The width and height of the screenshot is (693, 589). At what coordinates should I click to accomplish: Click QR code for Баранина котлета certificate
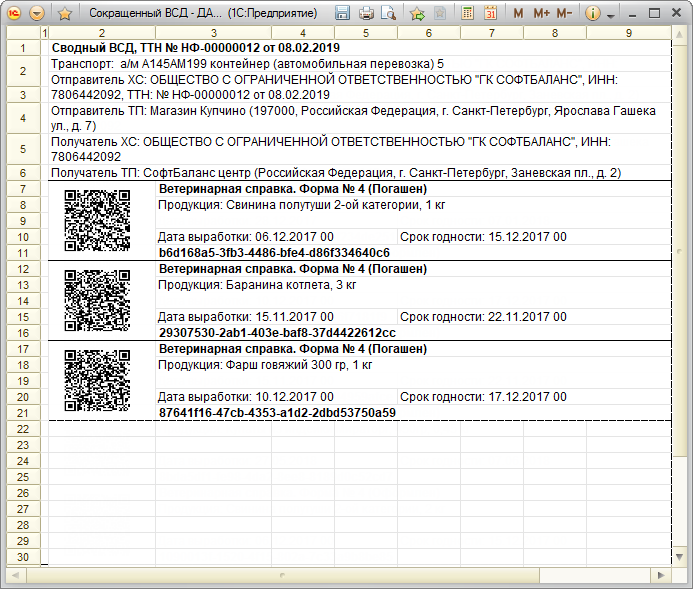(x=97, y=300)
